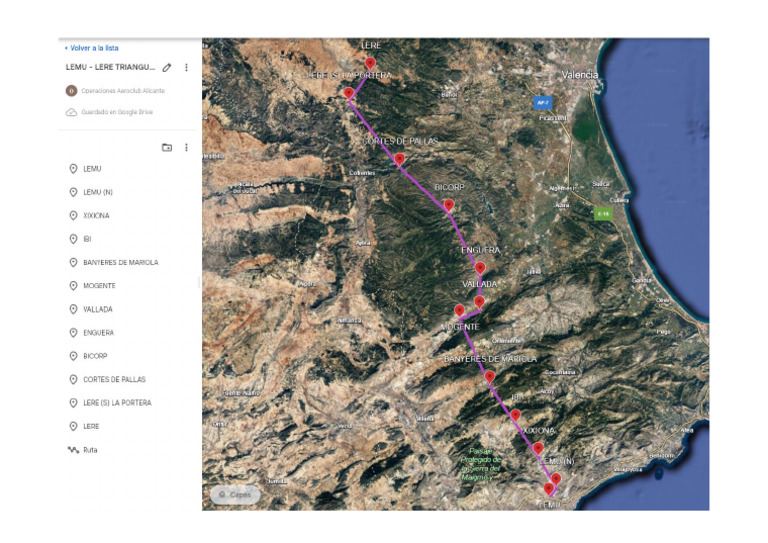Edit the project title with pencil icon
Screen dimensions: 768x543
[x=167, y=68]
